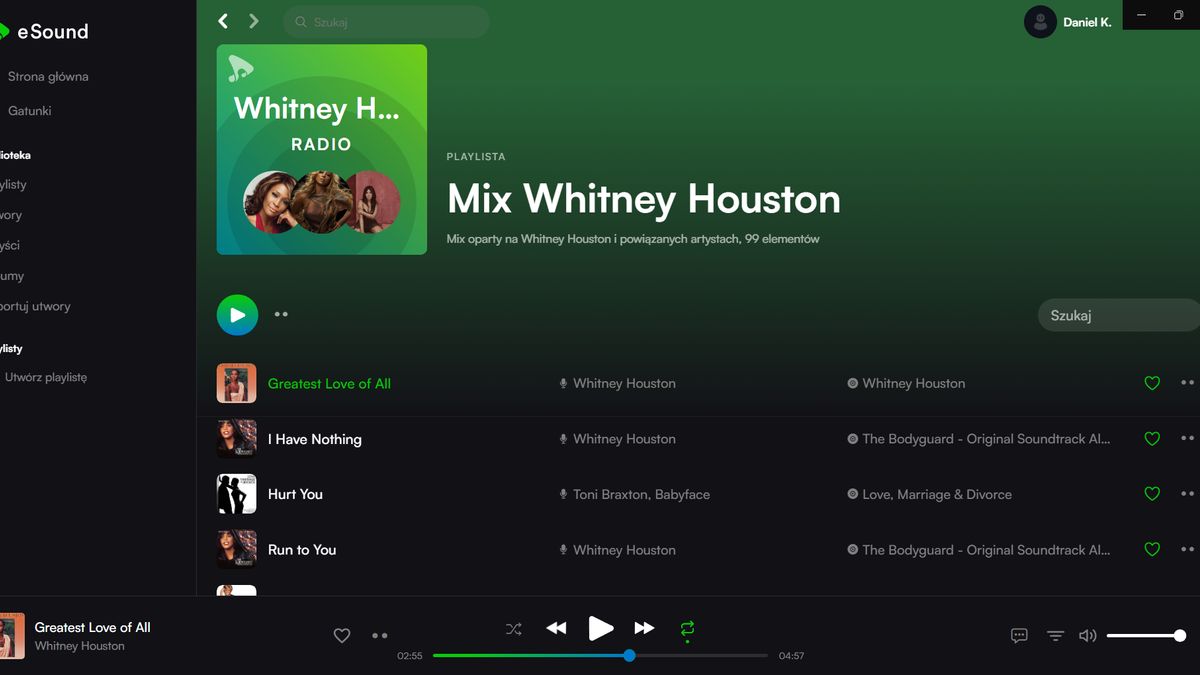1200x675 pixels.
Task: Select the playlists library sidebar entry
Action: (x=14, y=185)
